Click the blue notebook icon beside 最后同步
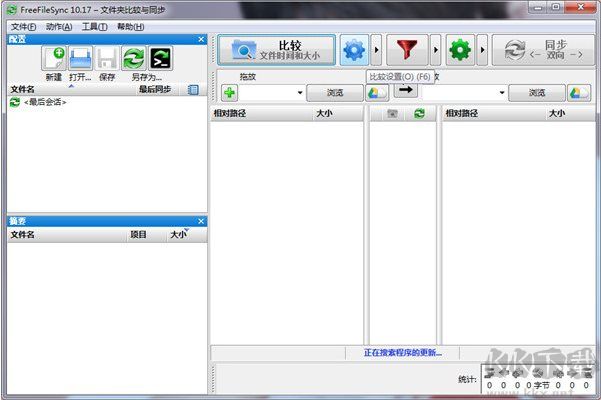This screenshot has height=400, width=601. point(193,90)
